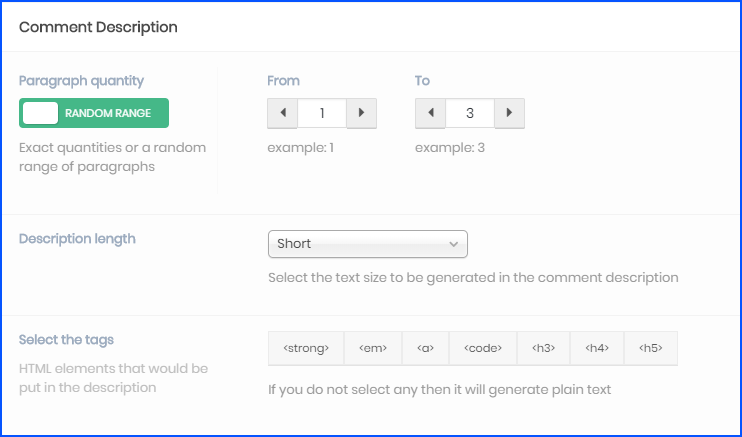This screenshot has width=742, height=437.
Task: Select the <em> tag button
Action: [x=373, y=348]
